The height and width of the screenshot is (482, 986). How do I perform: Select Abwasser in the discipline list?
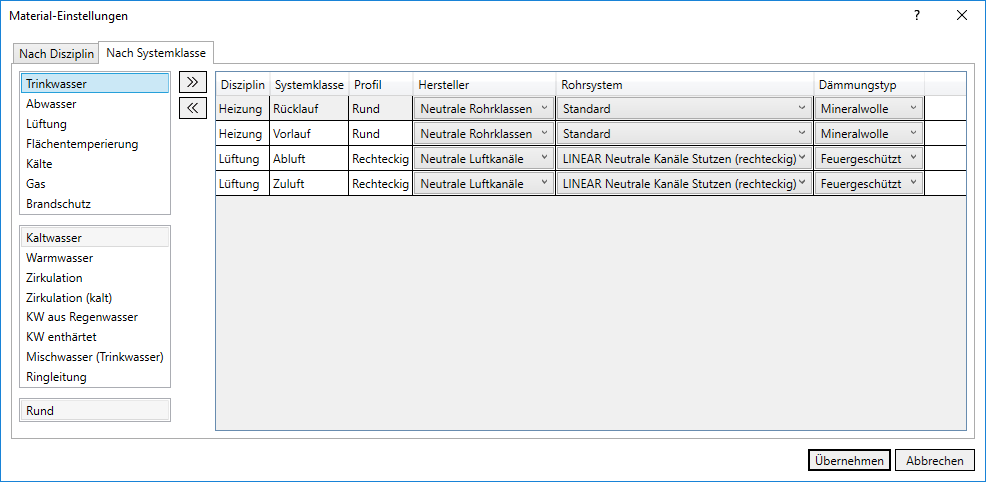[x=95, y=104]
